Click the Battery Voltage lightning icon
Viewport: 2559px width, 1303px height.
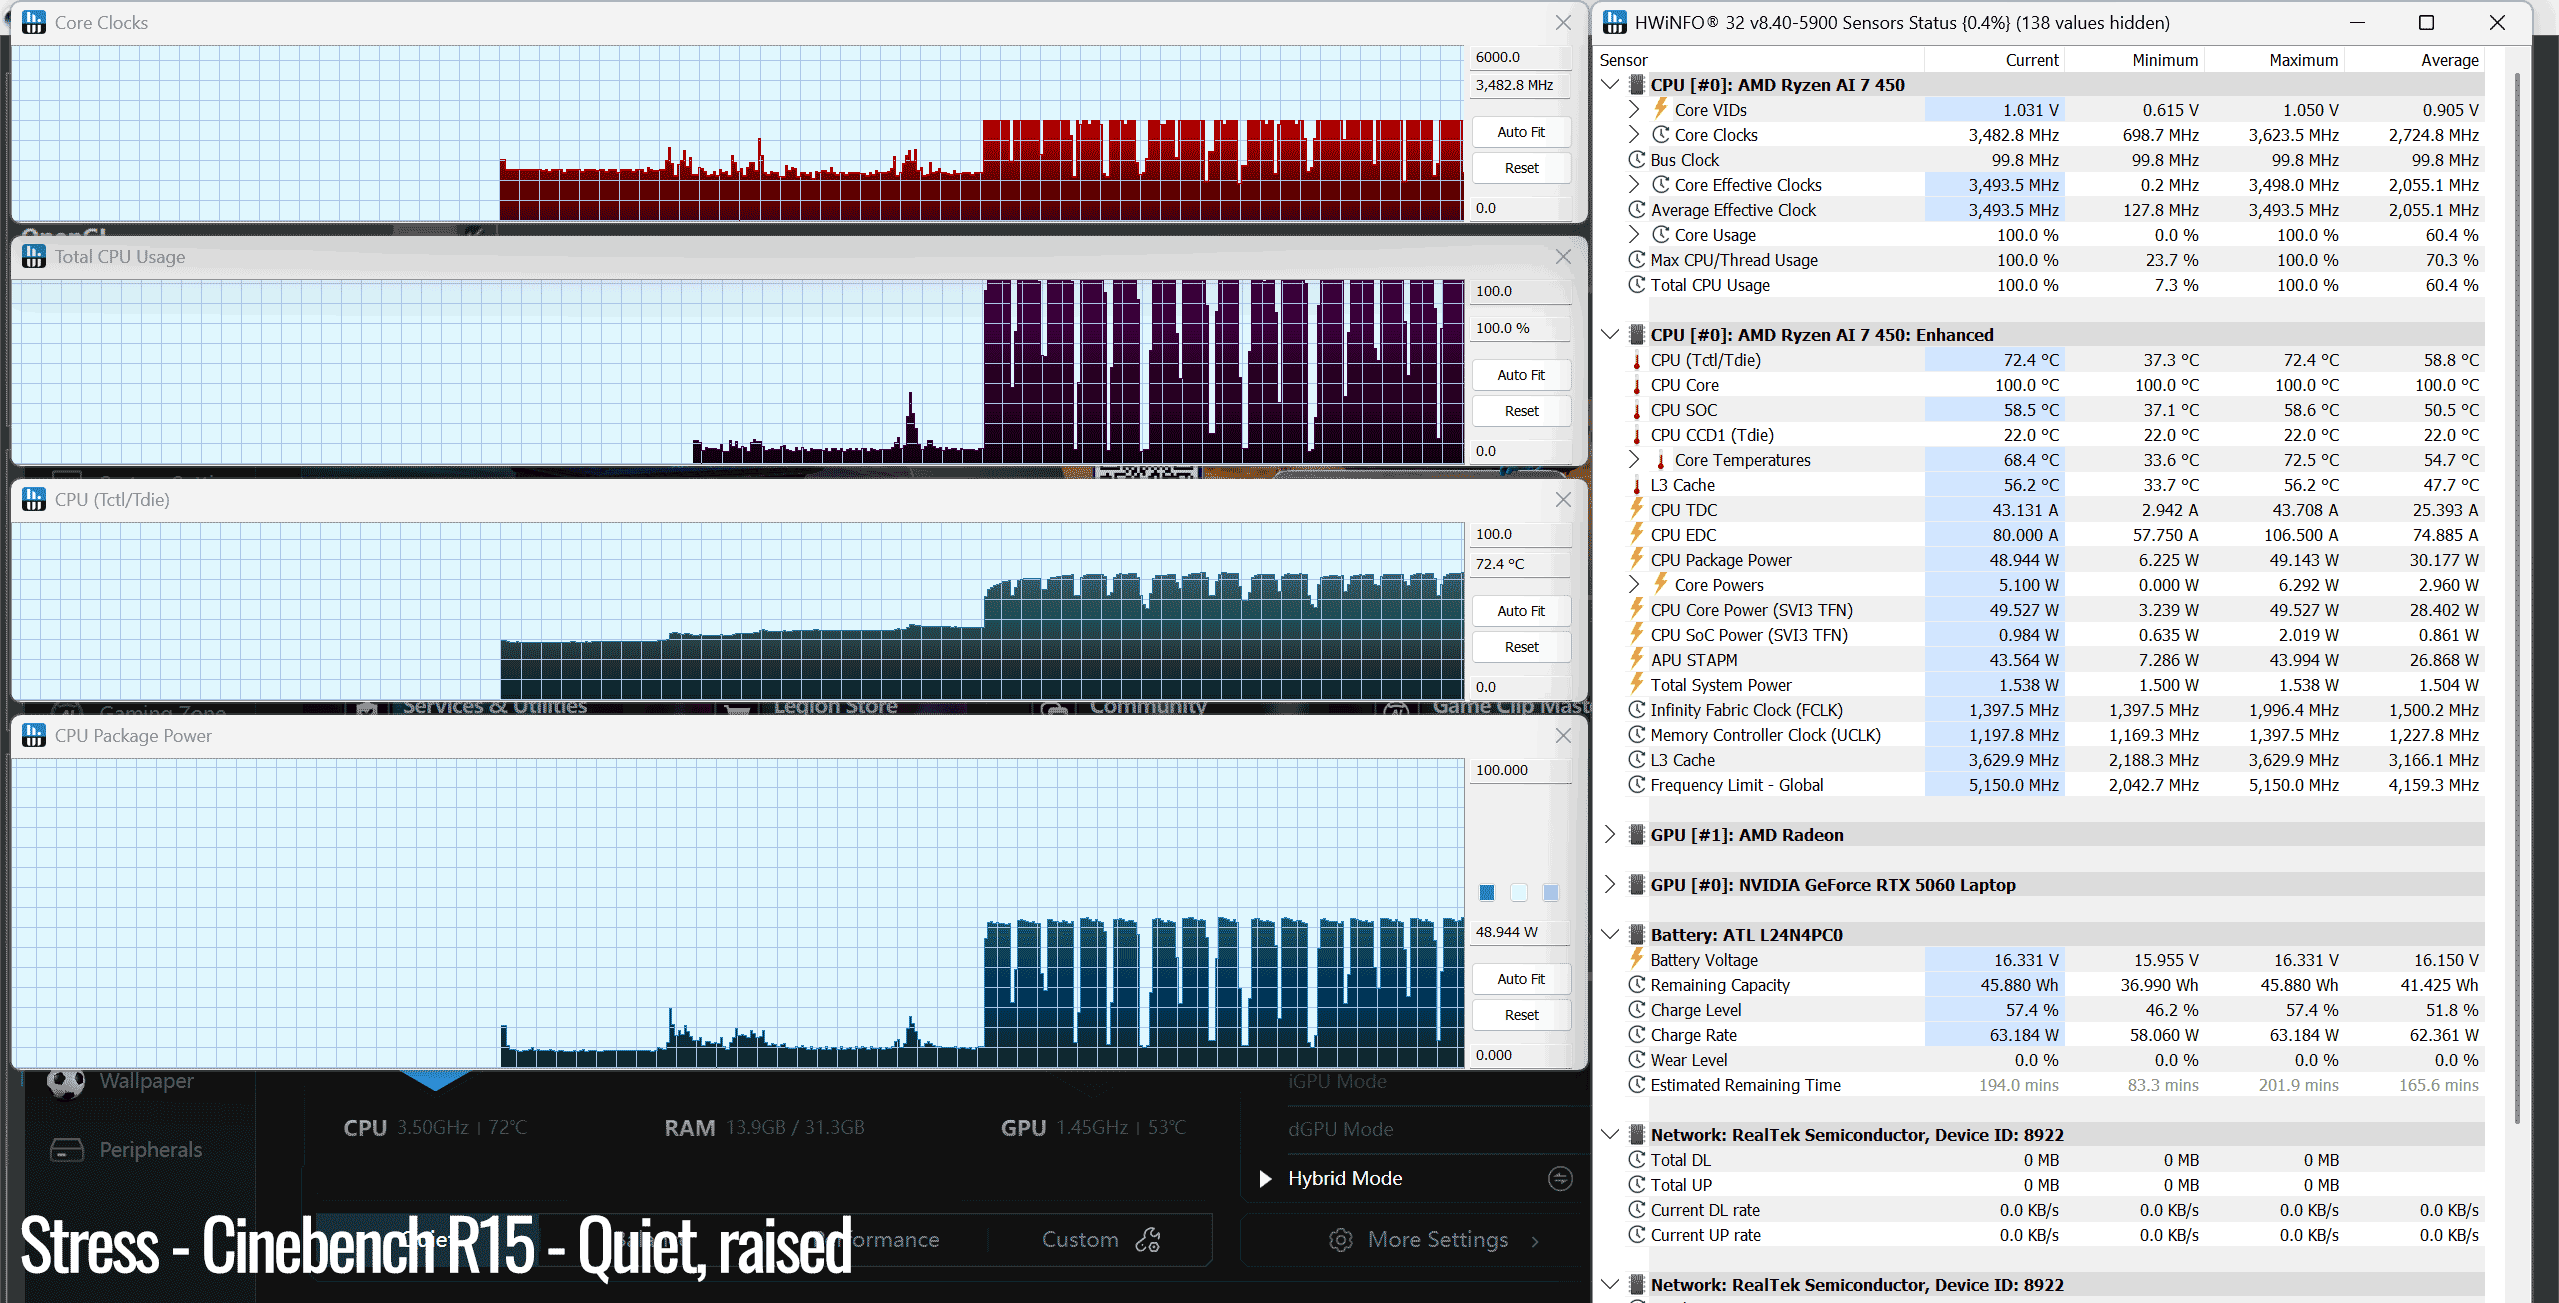(x=1637, y=959)
